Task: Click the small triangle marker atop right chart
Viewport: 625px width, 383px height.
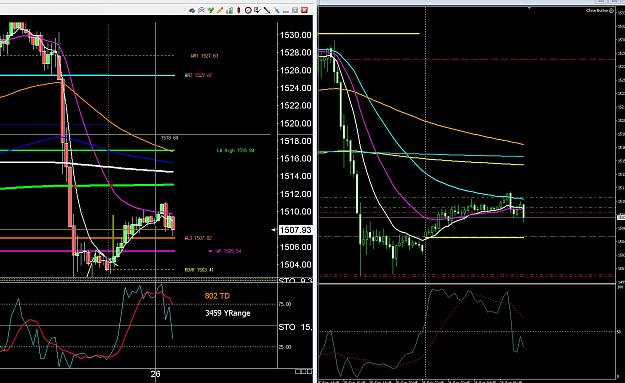Action: 529,8
